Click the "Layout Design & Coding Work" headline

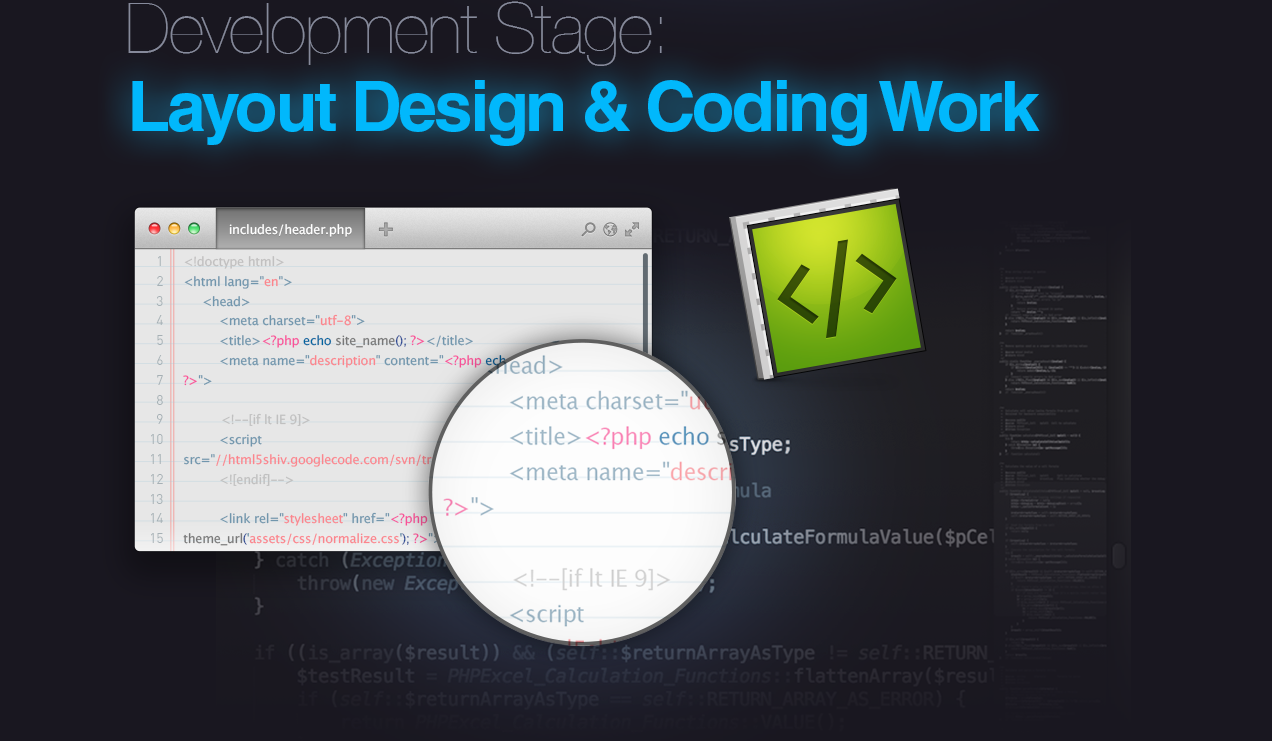[584, 107]
